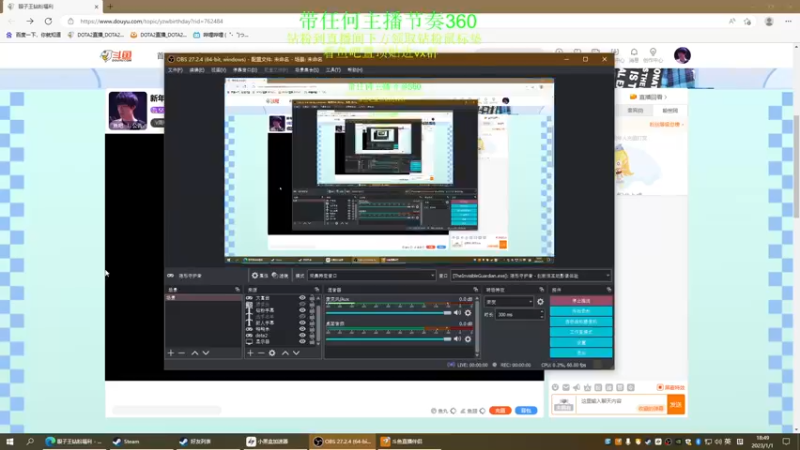The height and width of the screenshot is (450, 800).
Task: Decrease transition duration with down arrow
Action: point(542,317)
